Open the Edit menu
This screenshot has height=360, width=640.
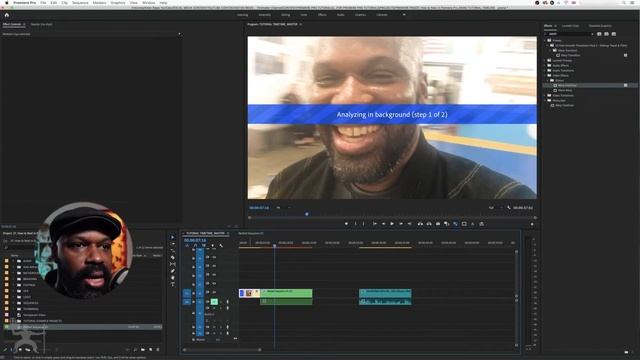(x=54, y=3)
